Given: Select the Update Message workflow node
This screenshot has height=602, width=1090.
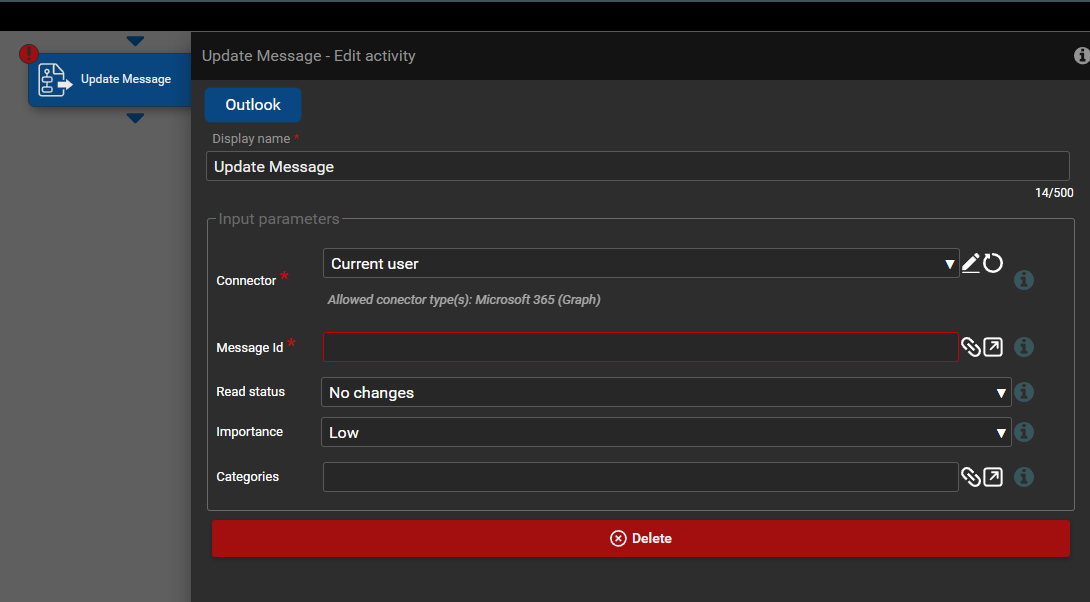Looking at the screenshot, I should [x=110, y=80].
